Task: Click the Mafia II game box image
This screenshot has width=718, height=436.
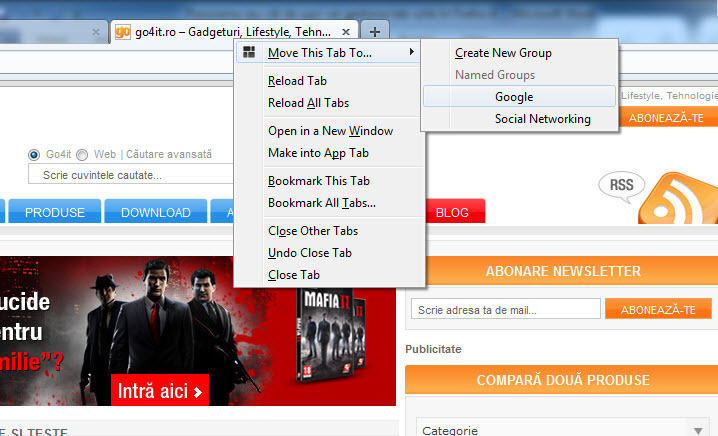Action: coord(330,337)
